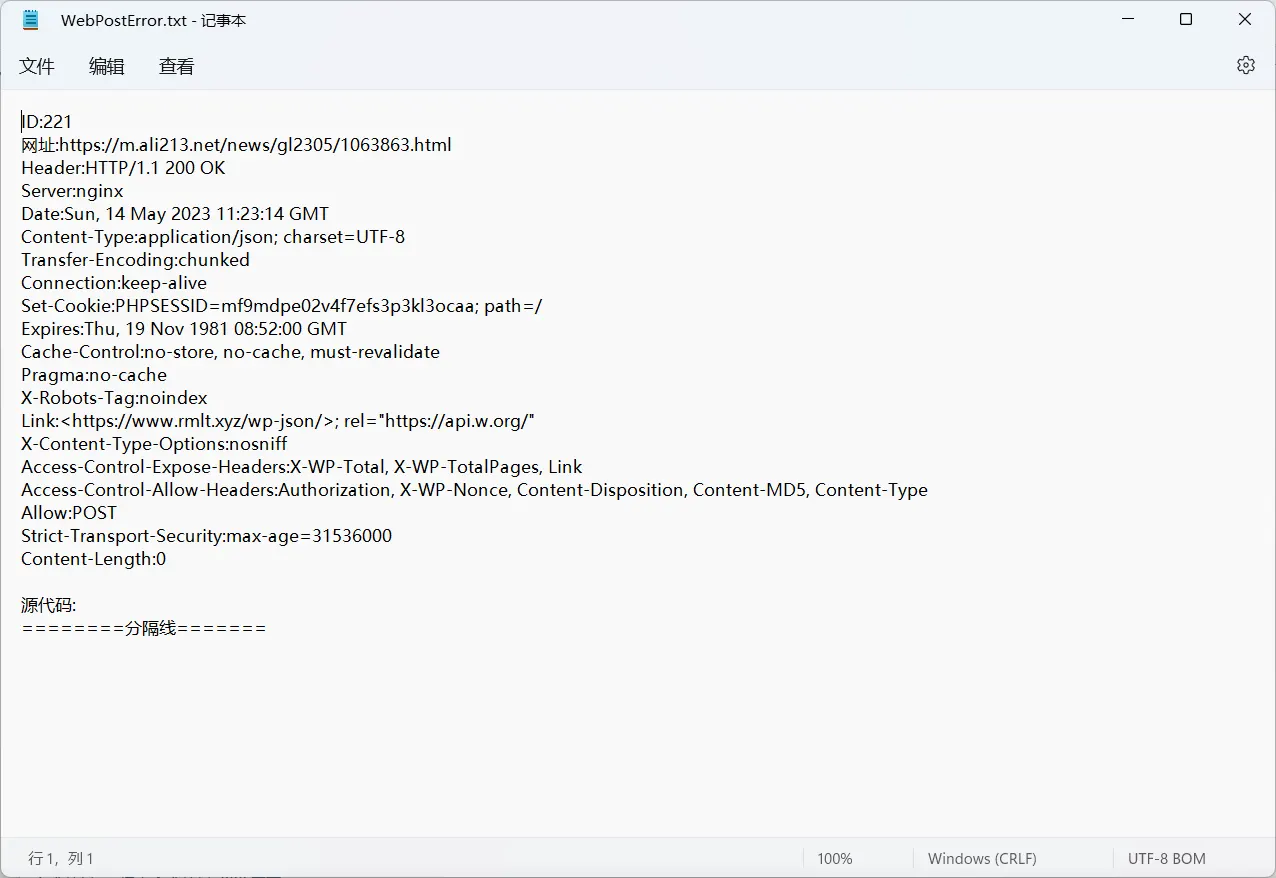Open the 查看 menu
This screenshot has width=1276, height=878.
tap(177, 66)
